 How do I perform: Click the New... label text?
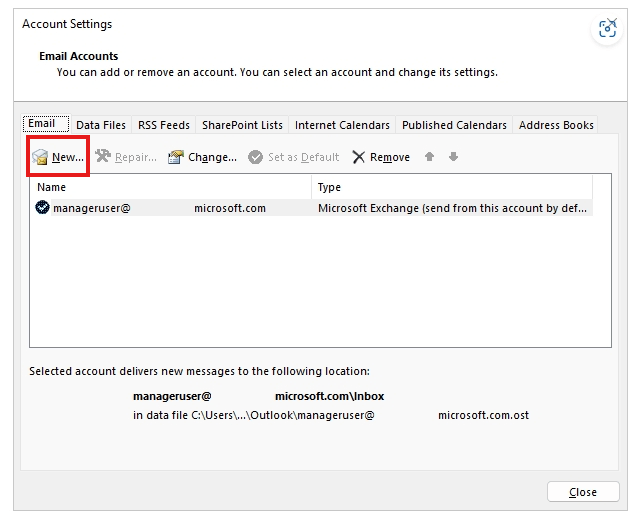pyautogui.click(x=68, y=157)
